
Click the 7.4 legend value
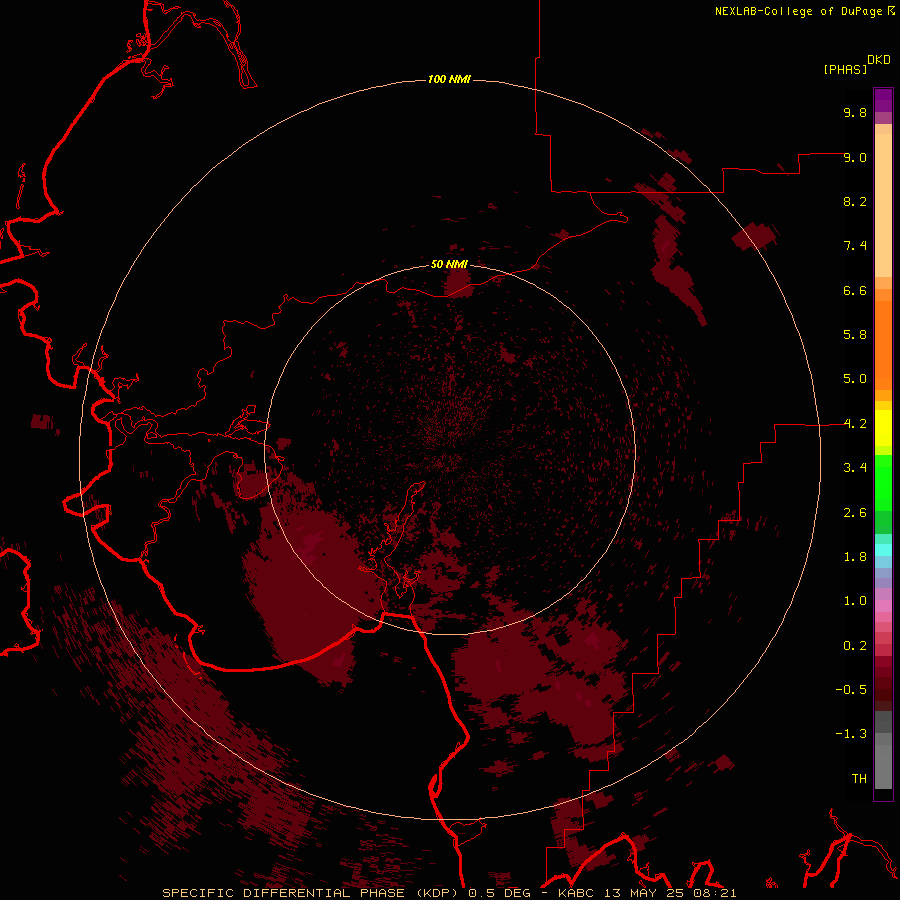pyautogui.click(x=855, y=246)
